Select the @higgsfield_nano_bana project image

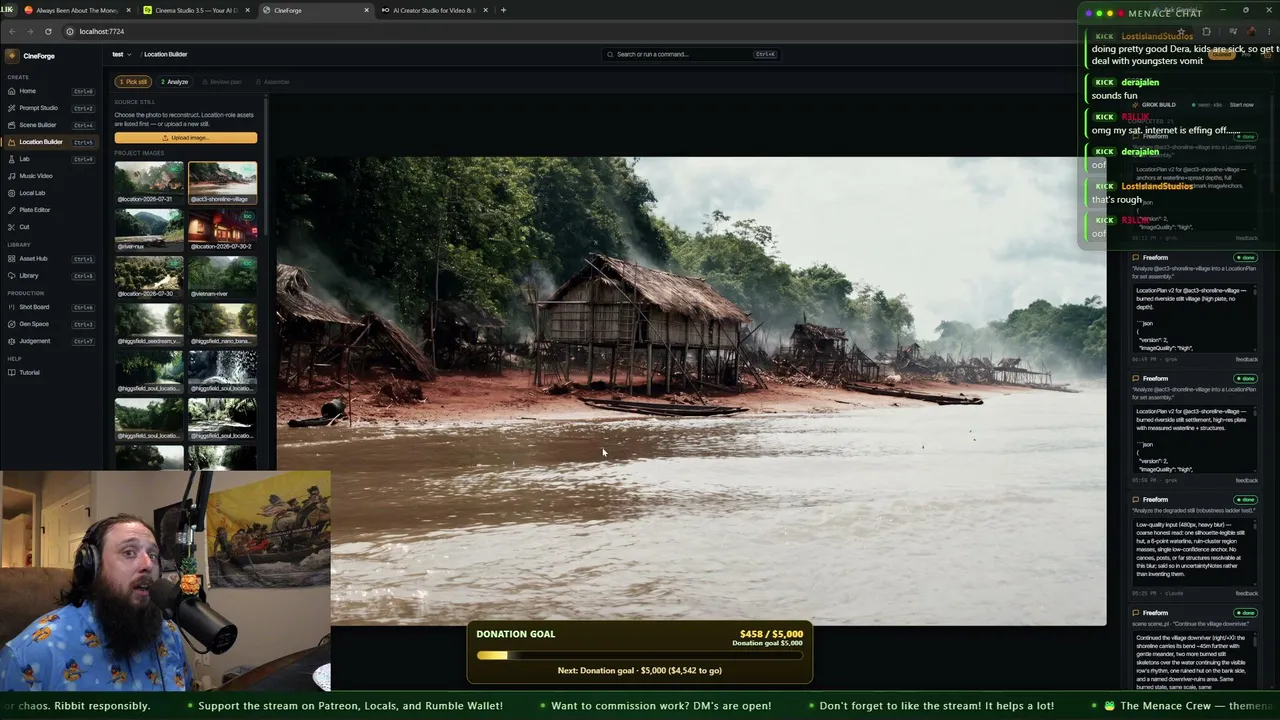[x=222, y=324]
